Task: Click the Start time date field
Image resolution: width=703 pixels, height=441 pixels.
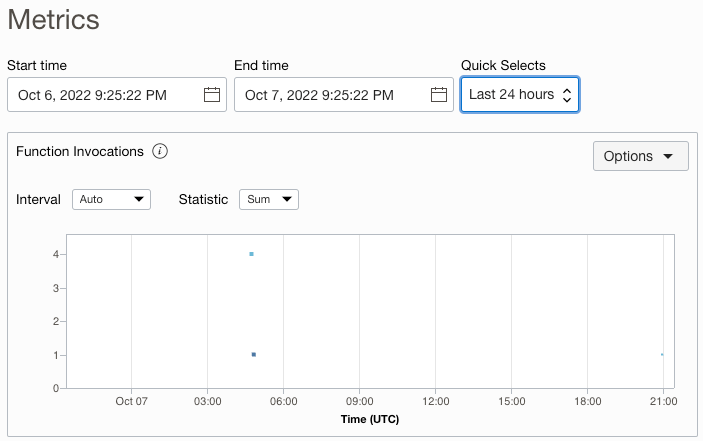Action: click(x=105, y=95)
